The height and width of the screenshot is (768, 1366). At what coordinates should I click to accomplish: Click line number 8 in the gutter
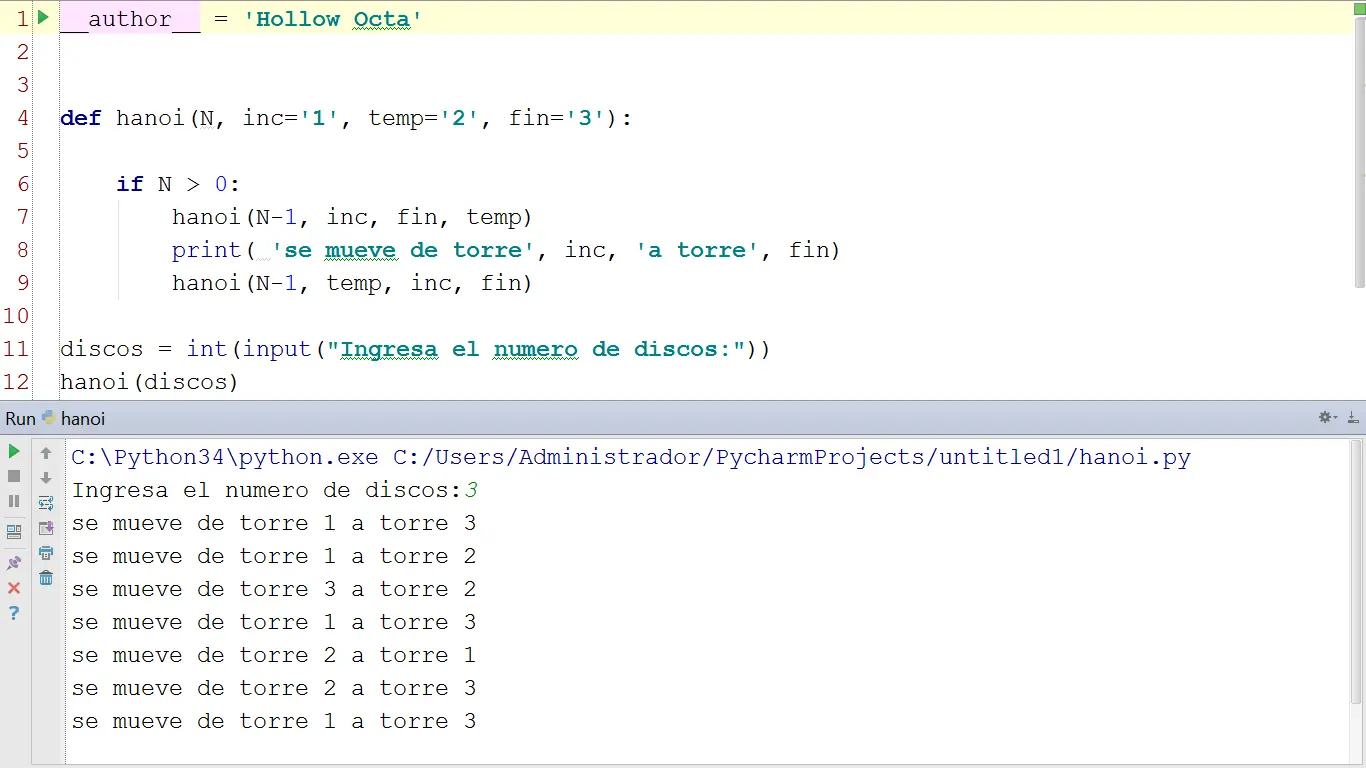click(x=22, y=250)
